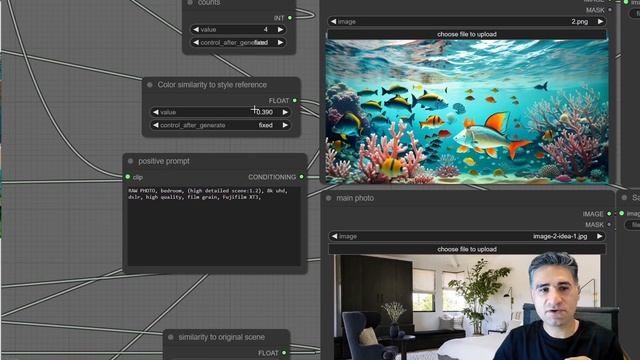This screenshot has width=640, height=360.
Task: Click choose file to upload in main photo
Action: click(x=467, y=249)
